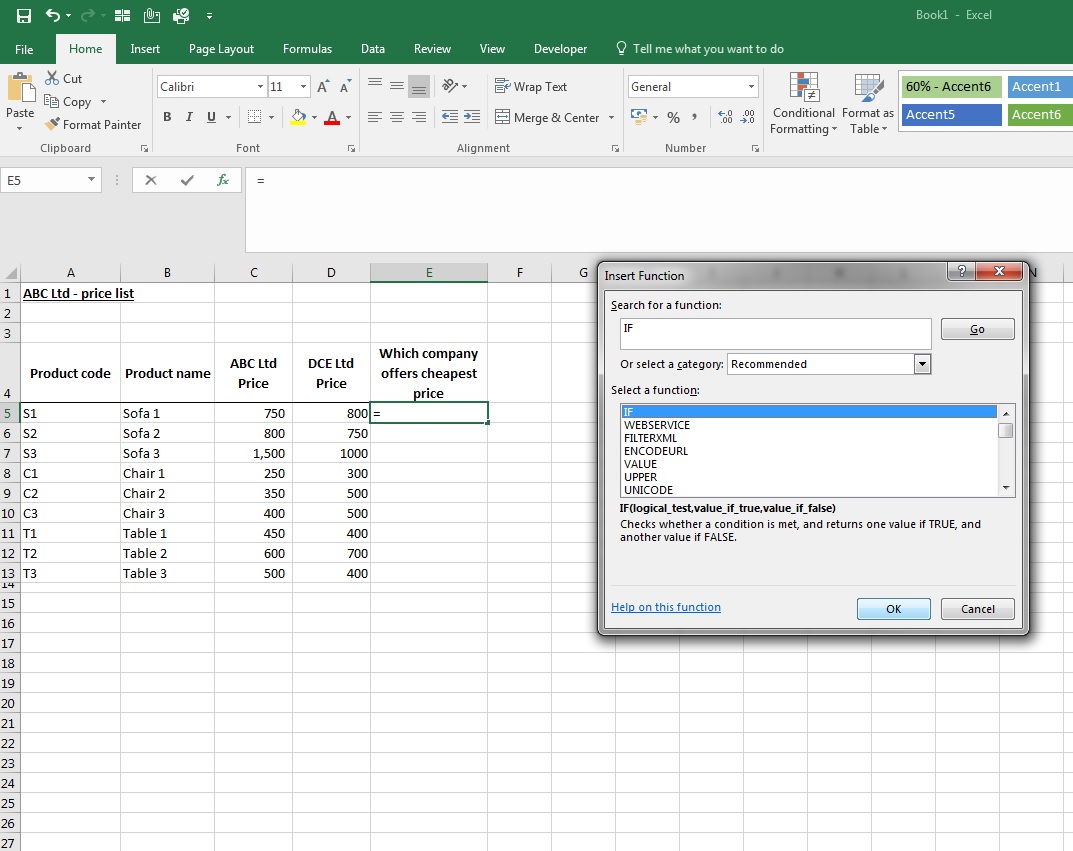The width and height of the screenshot is (1073, 851).
Task: Select VALUE in the function list
Action: coord(641,464)
